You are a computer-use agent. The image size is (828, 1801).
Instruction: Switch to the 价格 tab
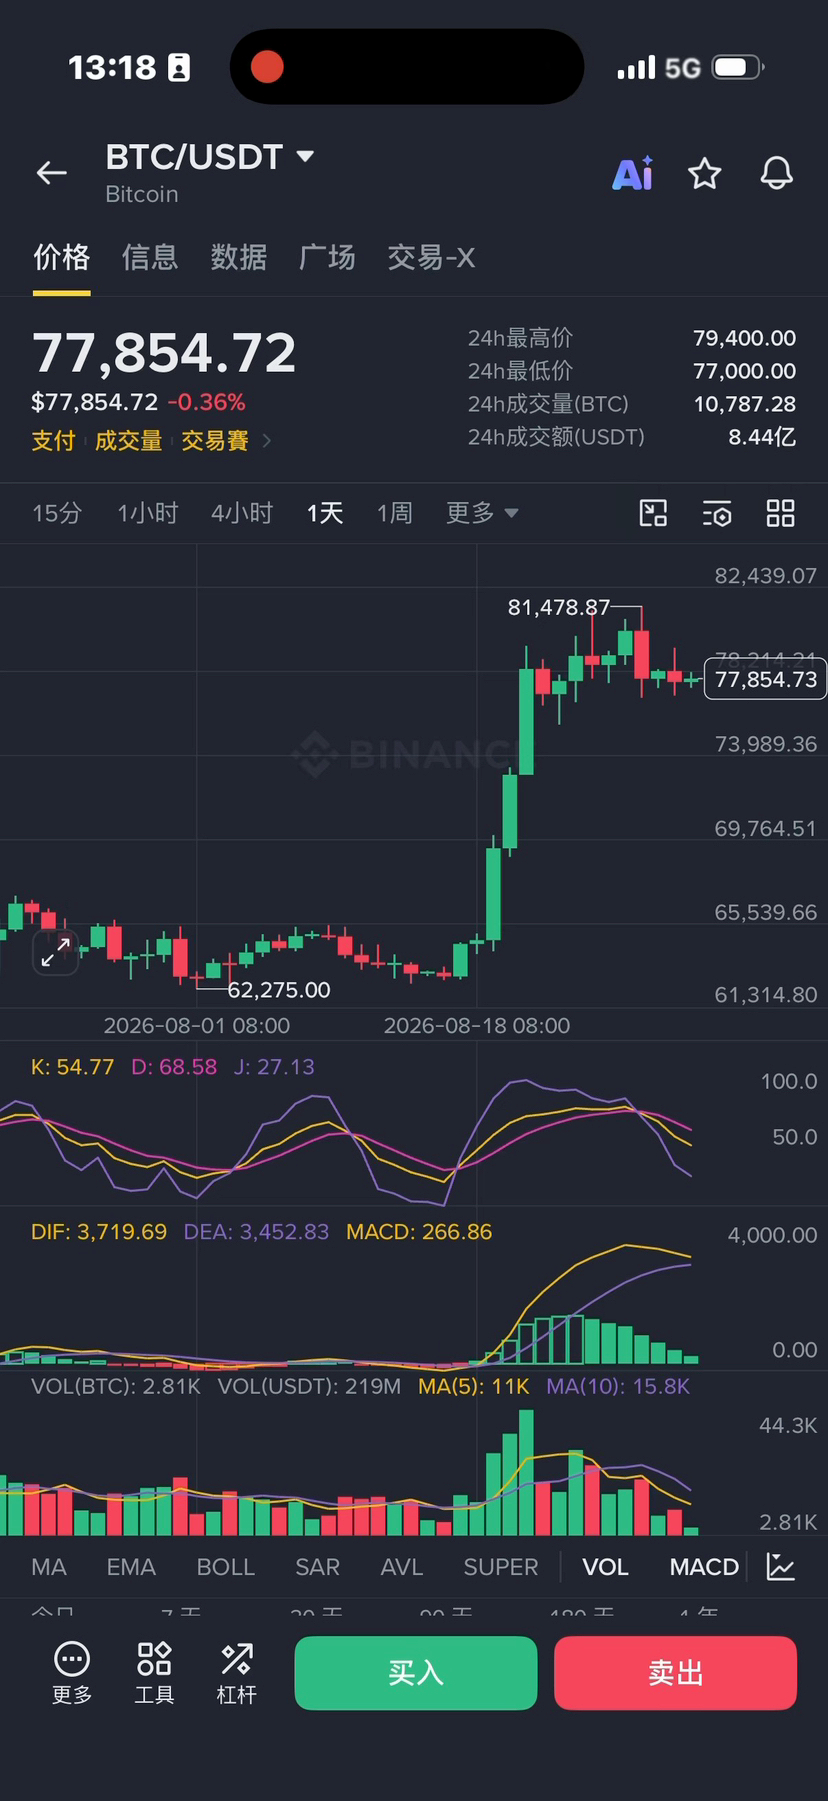pos(62,258)
